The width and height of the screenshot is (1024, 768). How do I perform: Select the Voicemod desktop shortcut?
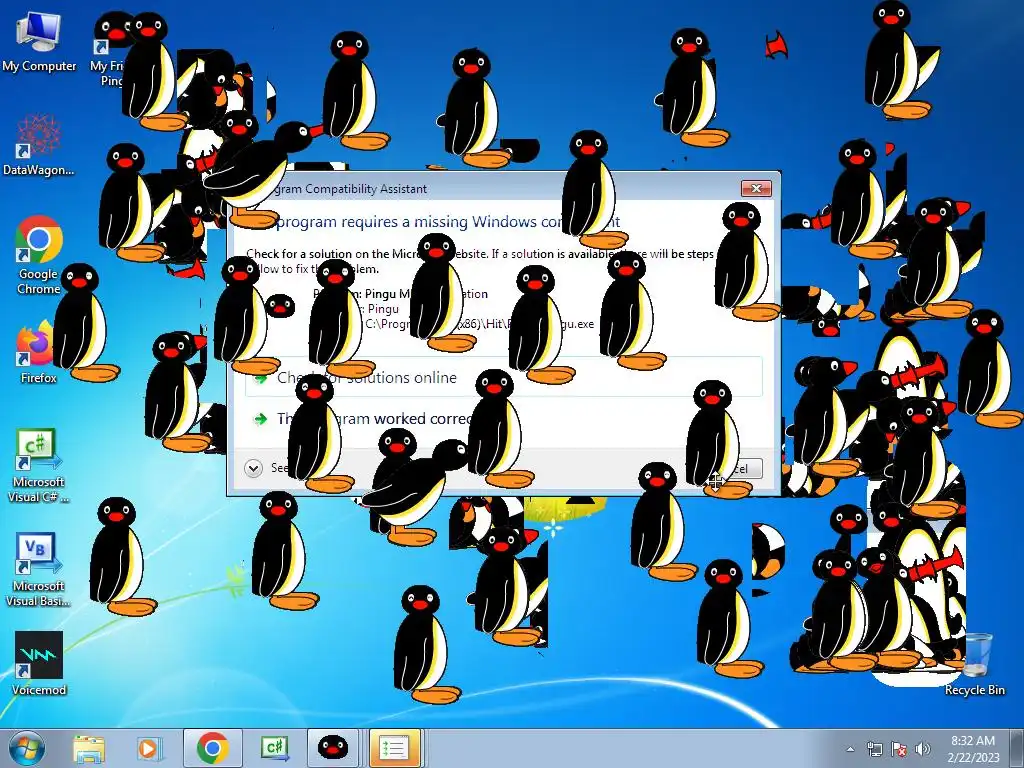click(39, 663)
